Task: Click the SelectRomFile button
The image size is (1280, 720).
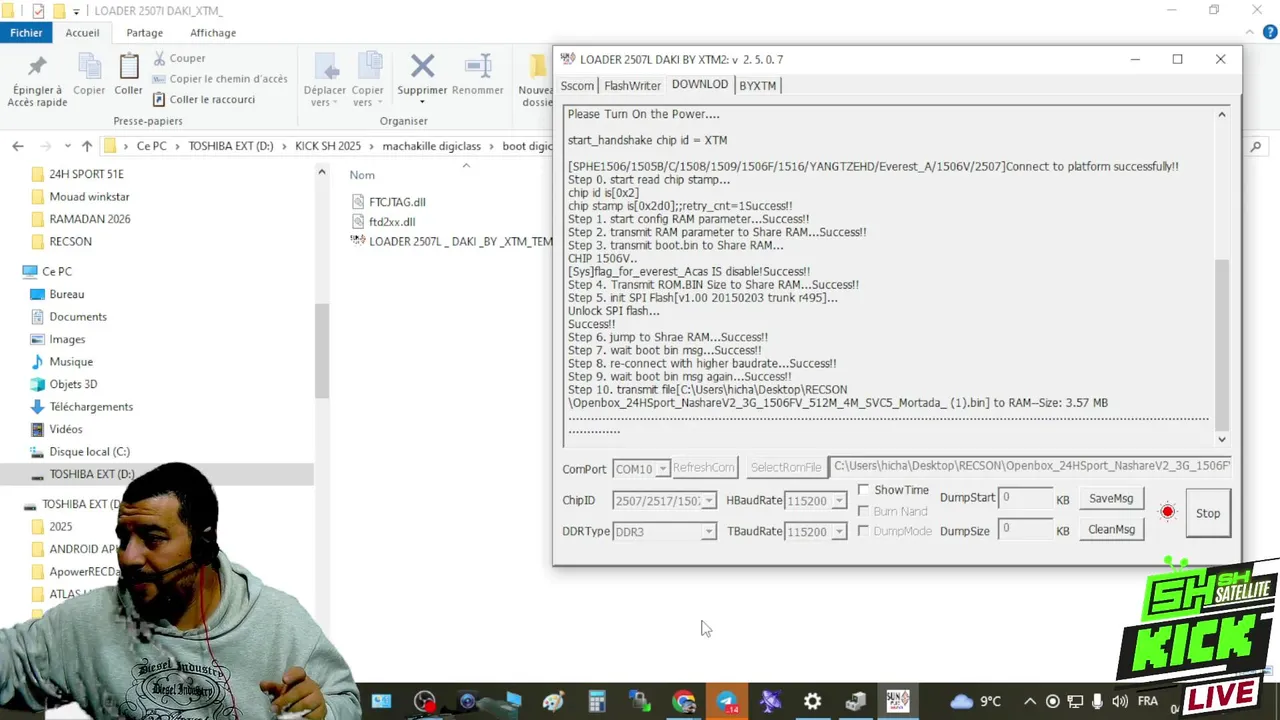Action: (x=786, y=467)
